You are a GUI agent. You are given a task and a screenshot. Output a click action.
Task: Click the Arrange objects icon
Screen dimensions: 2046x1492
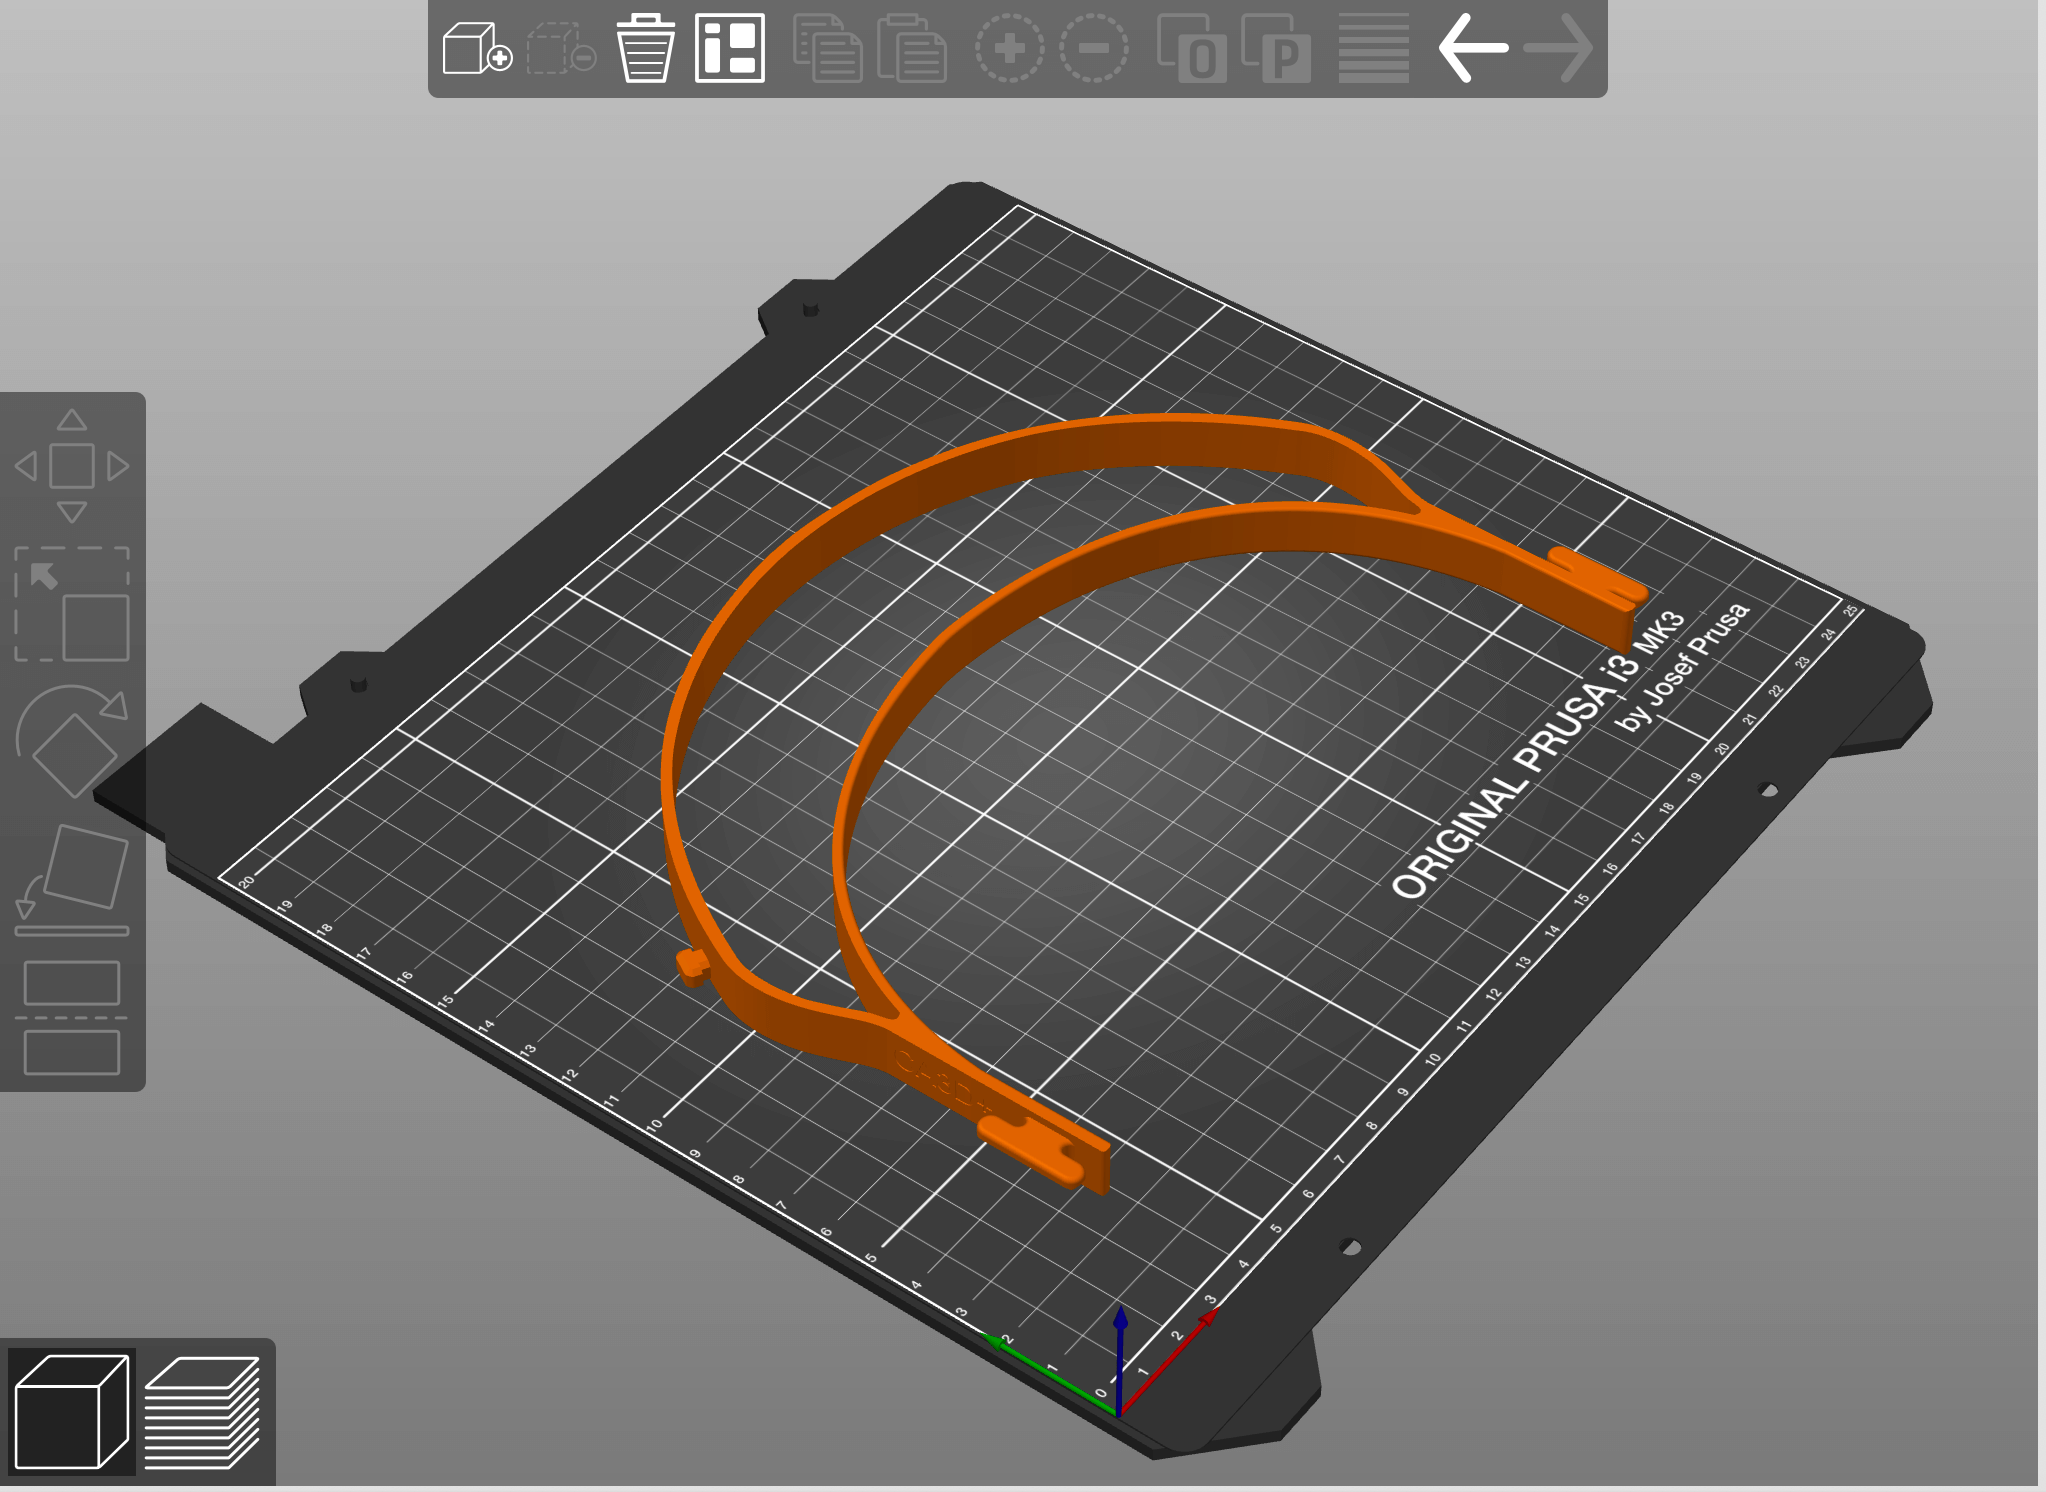tap(729, 48)
